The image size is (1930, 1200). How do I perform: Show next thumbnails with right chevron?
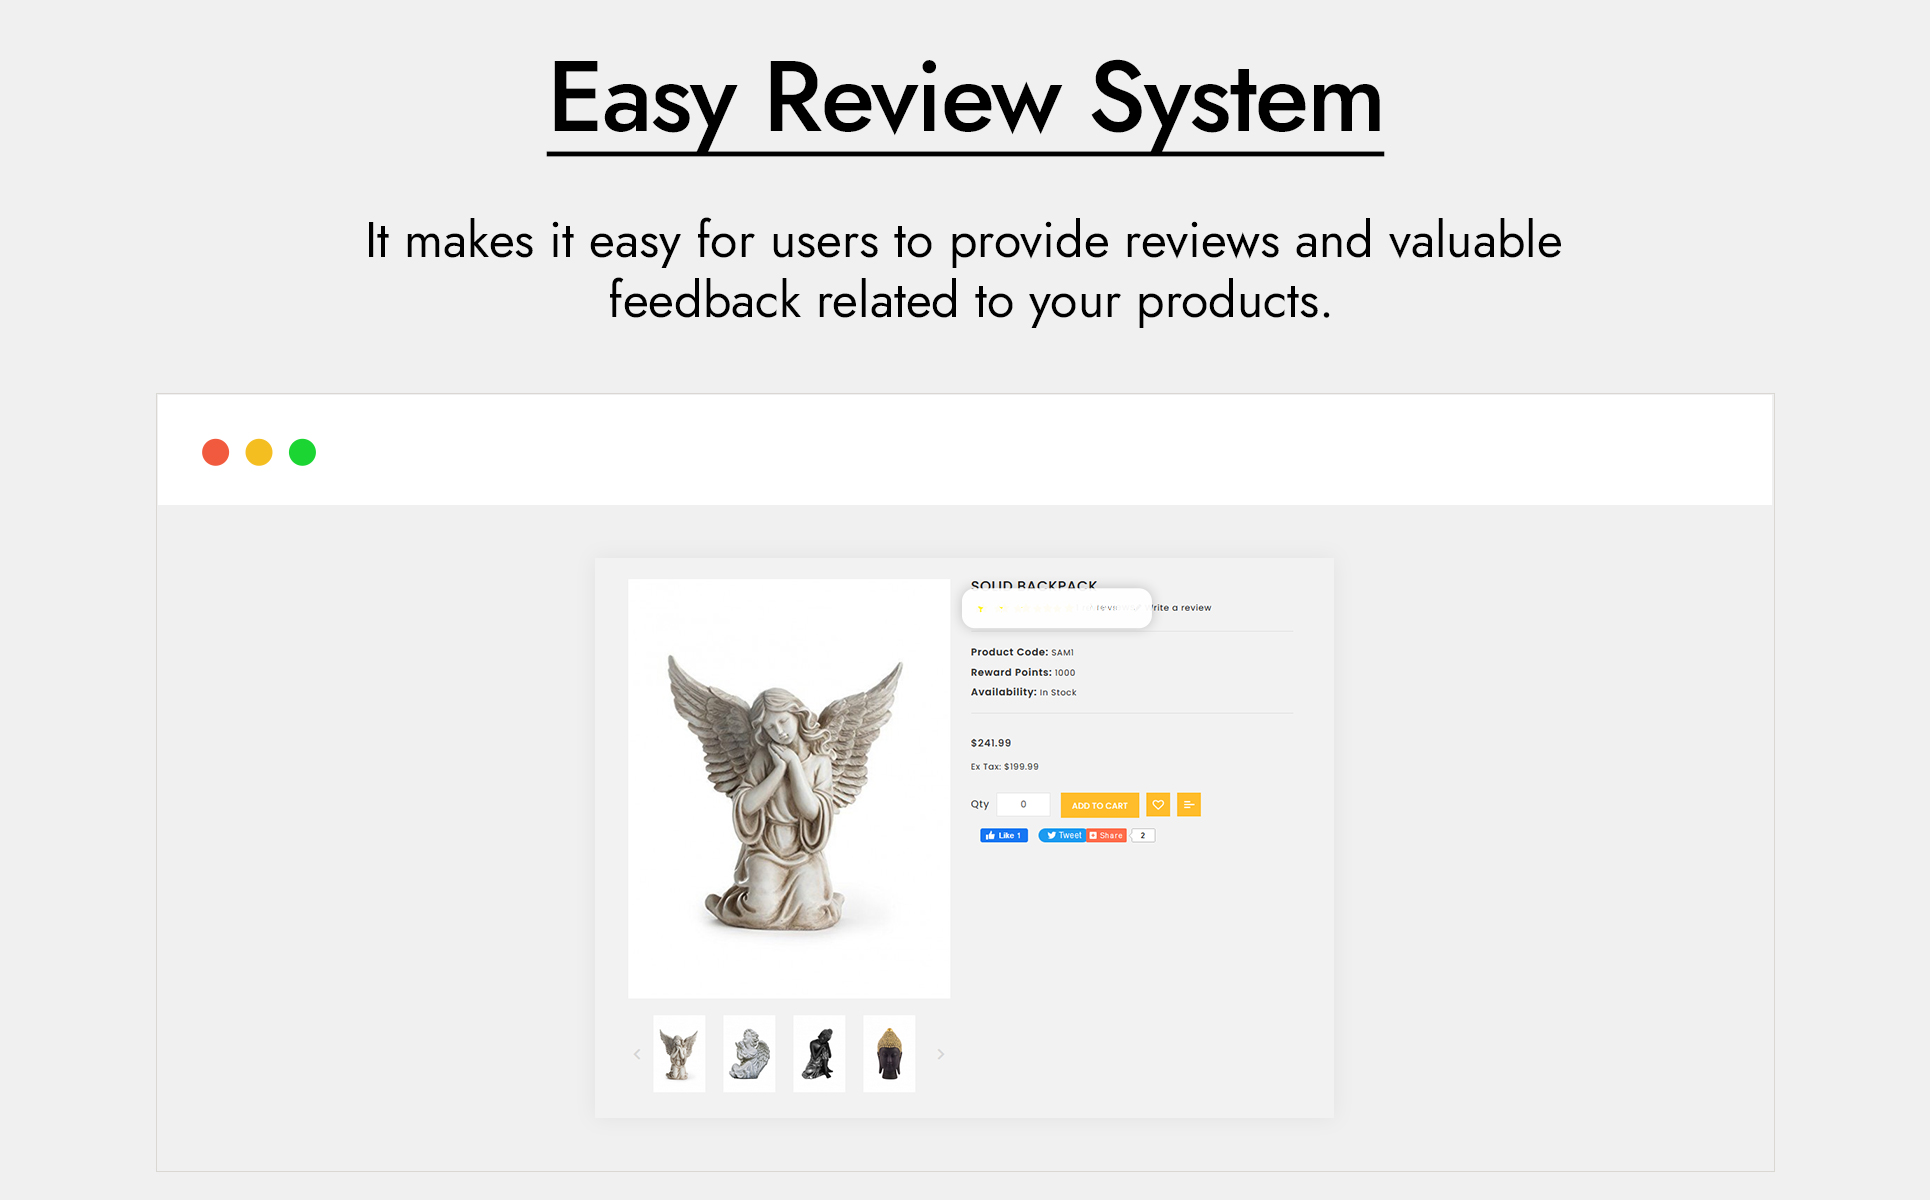click(x=940, y=1054)
